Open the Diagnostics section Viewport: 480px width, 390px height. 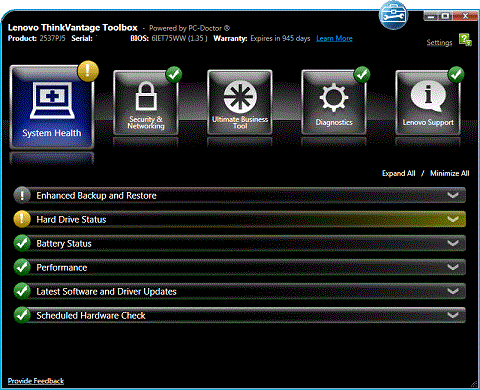pos(334,103)
